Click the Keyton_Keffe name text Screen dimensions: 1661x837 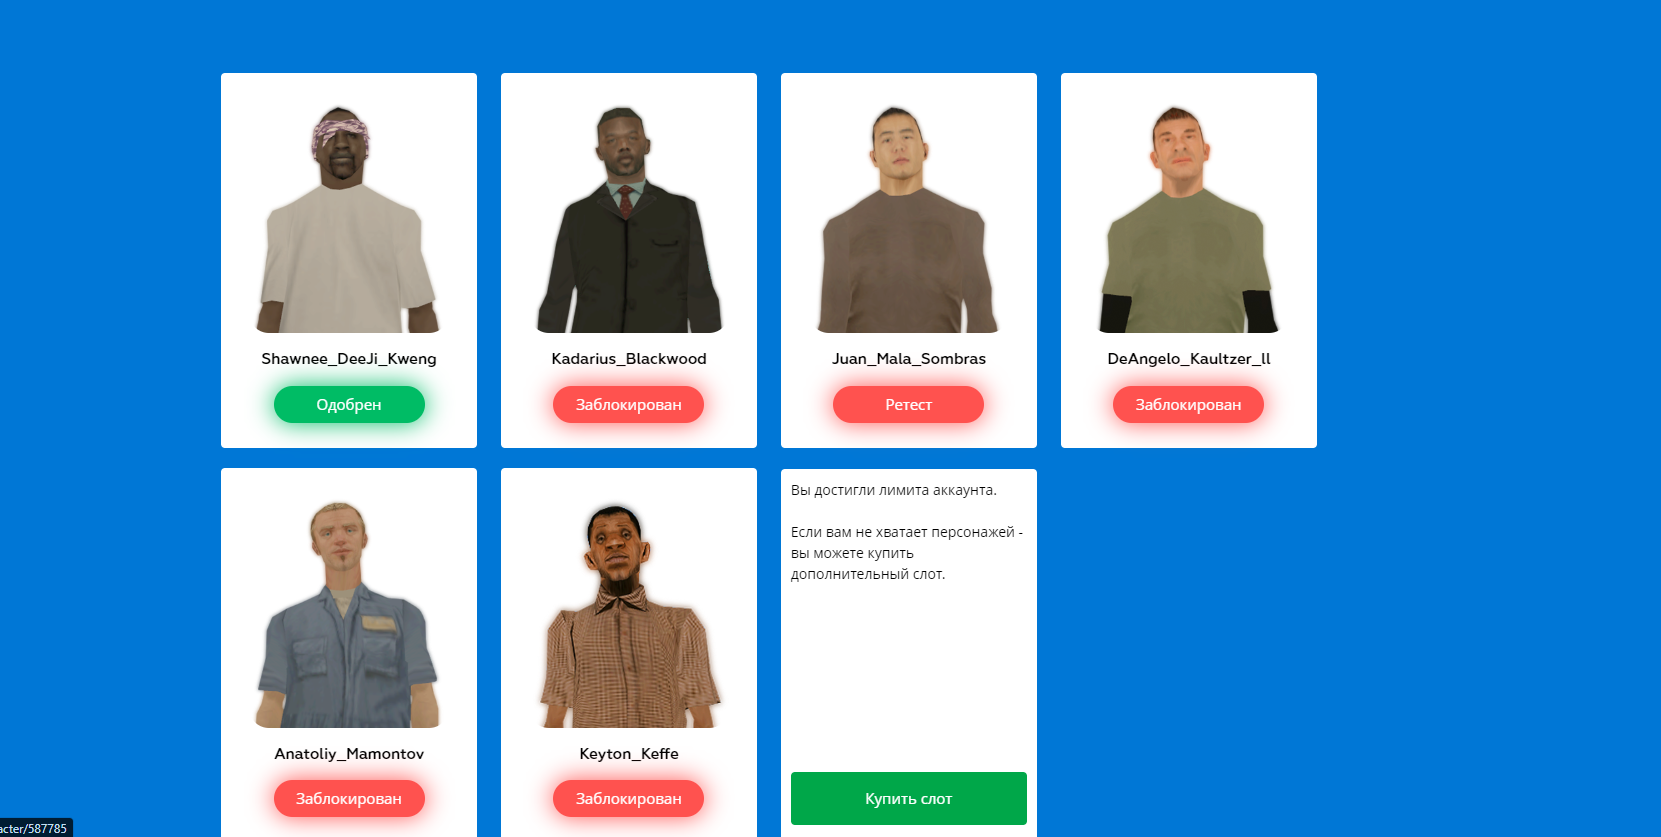tap(629, 754)
